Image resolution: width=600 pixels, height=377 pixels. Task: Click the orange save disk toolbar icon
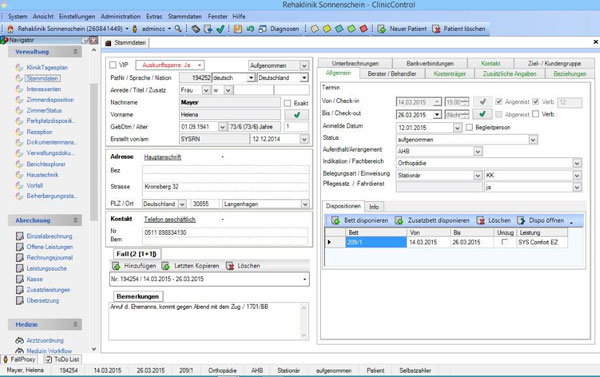(x=238, y=29)
